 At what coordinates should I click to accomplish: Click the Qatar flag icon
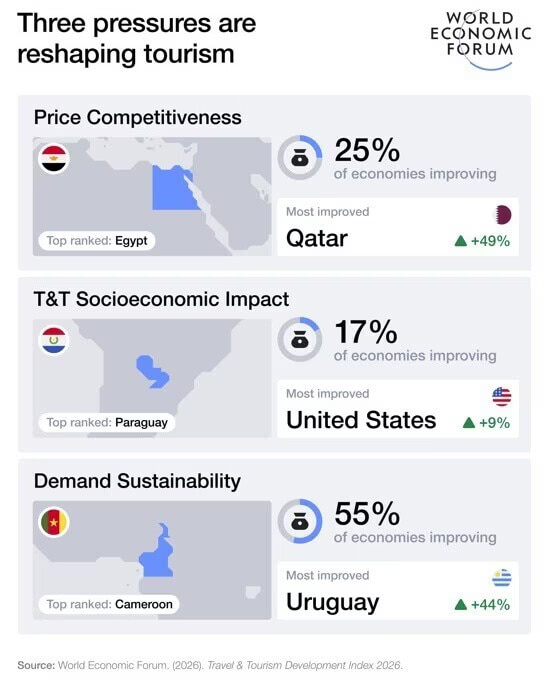point(502,215)
